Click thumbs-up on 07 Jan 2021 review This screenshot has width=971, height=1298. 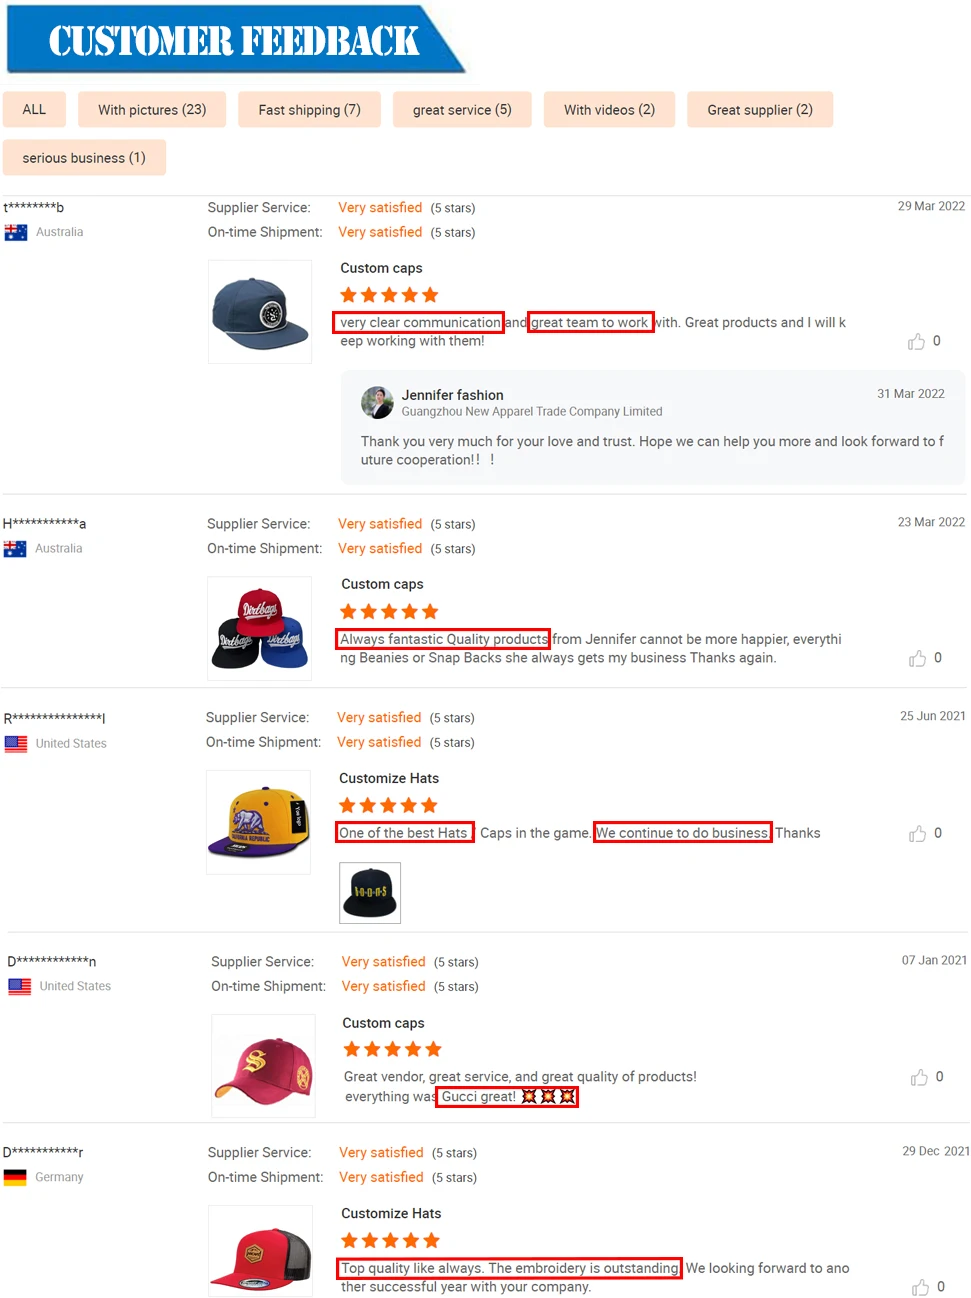(919, 1077)
